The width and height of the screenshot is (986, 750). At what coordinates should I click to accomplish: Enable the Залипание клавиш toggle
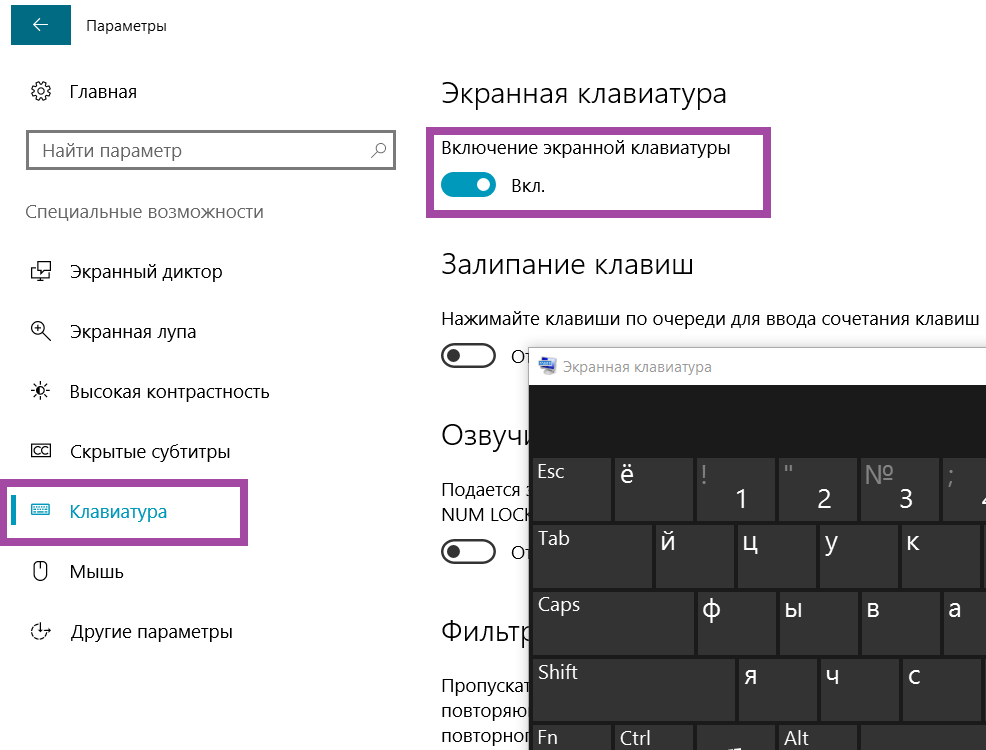tap(468, 356)
